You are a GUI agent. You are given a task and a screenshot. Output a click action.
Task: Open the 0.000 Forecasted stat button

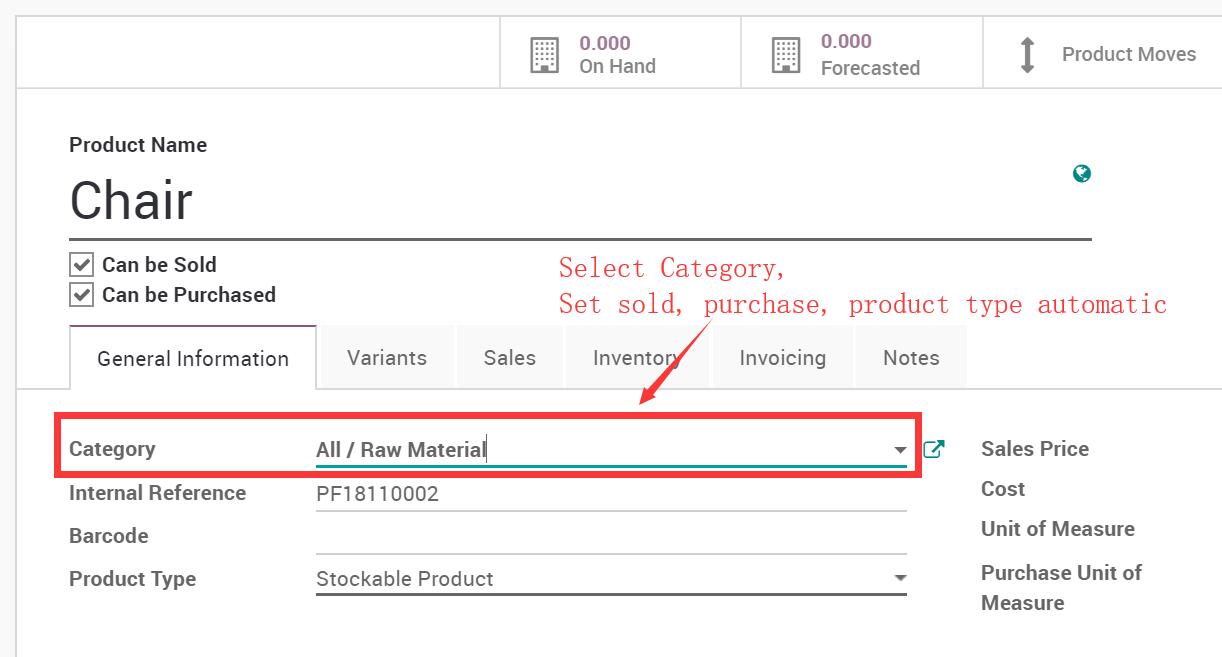point(862,54)
